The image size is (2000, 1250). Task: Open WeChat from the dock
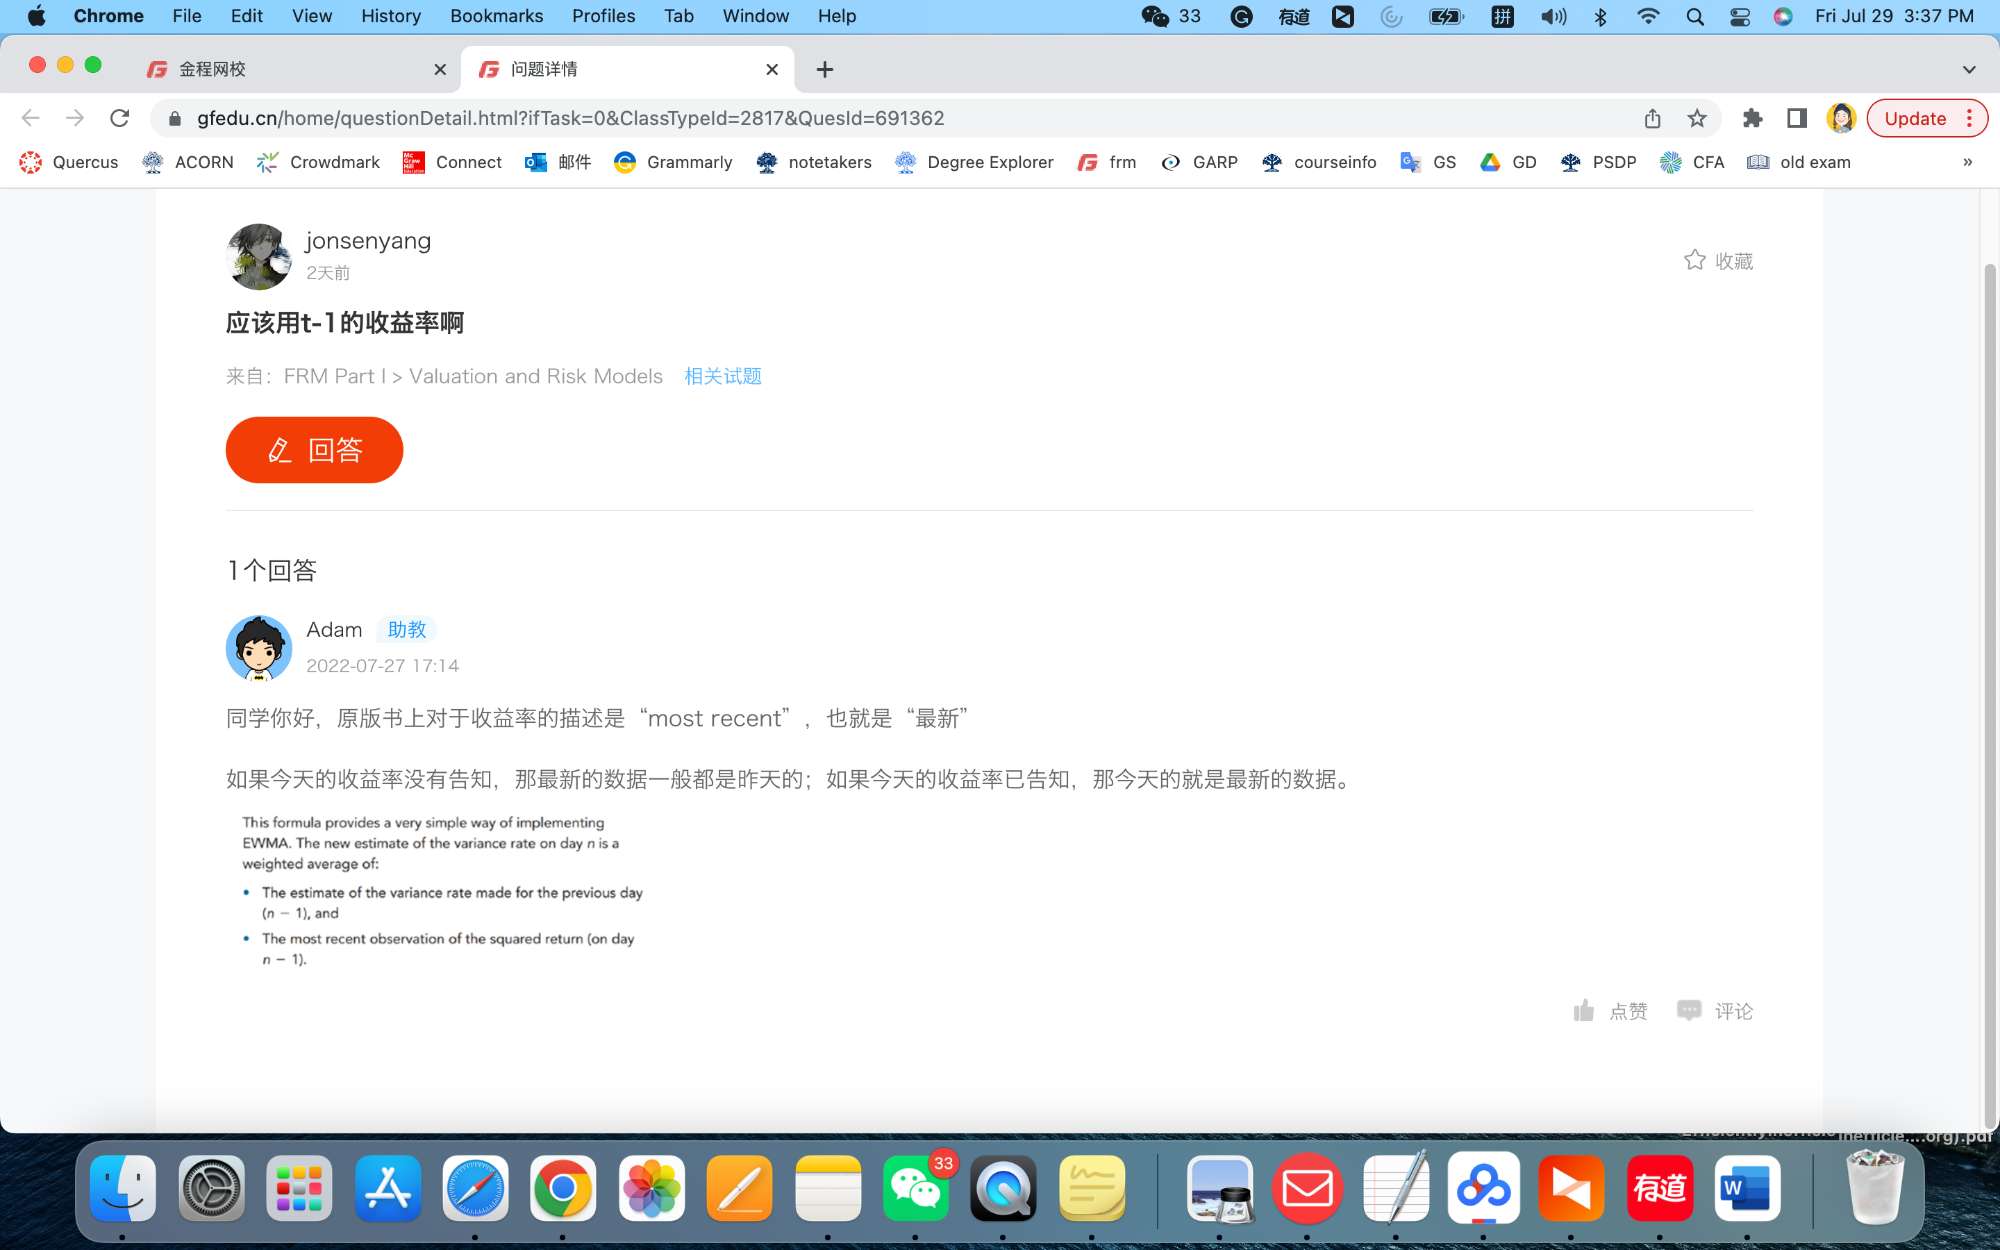click(915, 1189)
